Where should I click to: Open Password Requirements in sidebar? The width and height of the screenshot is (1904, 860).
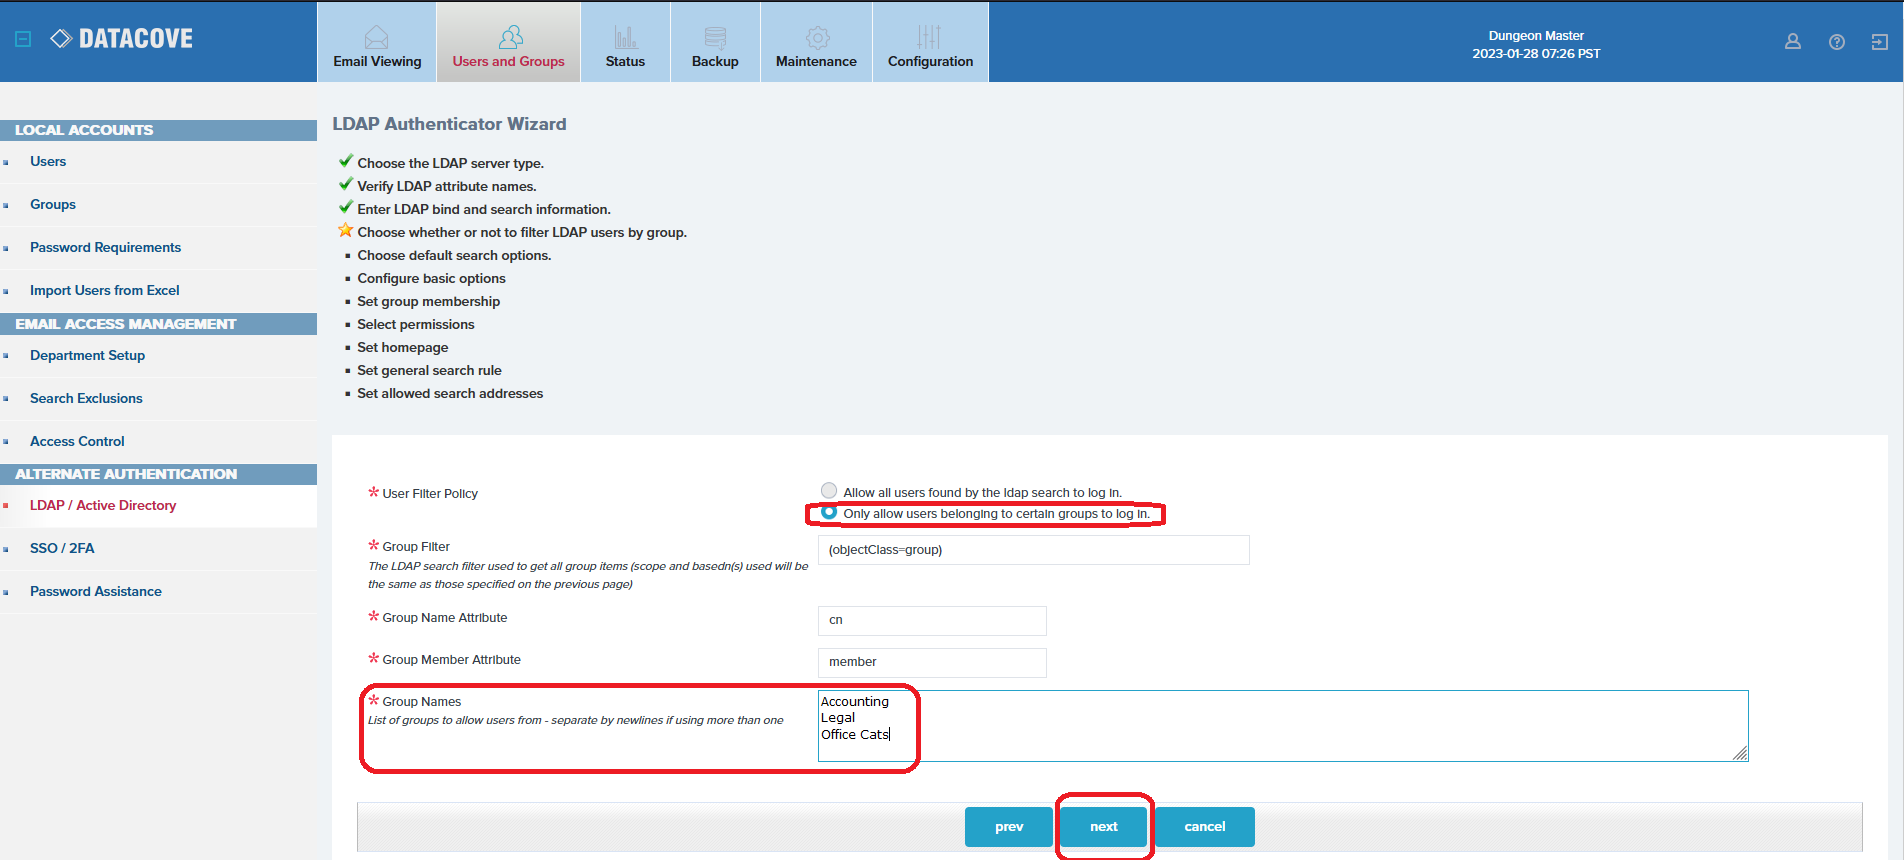tap(105, 248)
